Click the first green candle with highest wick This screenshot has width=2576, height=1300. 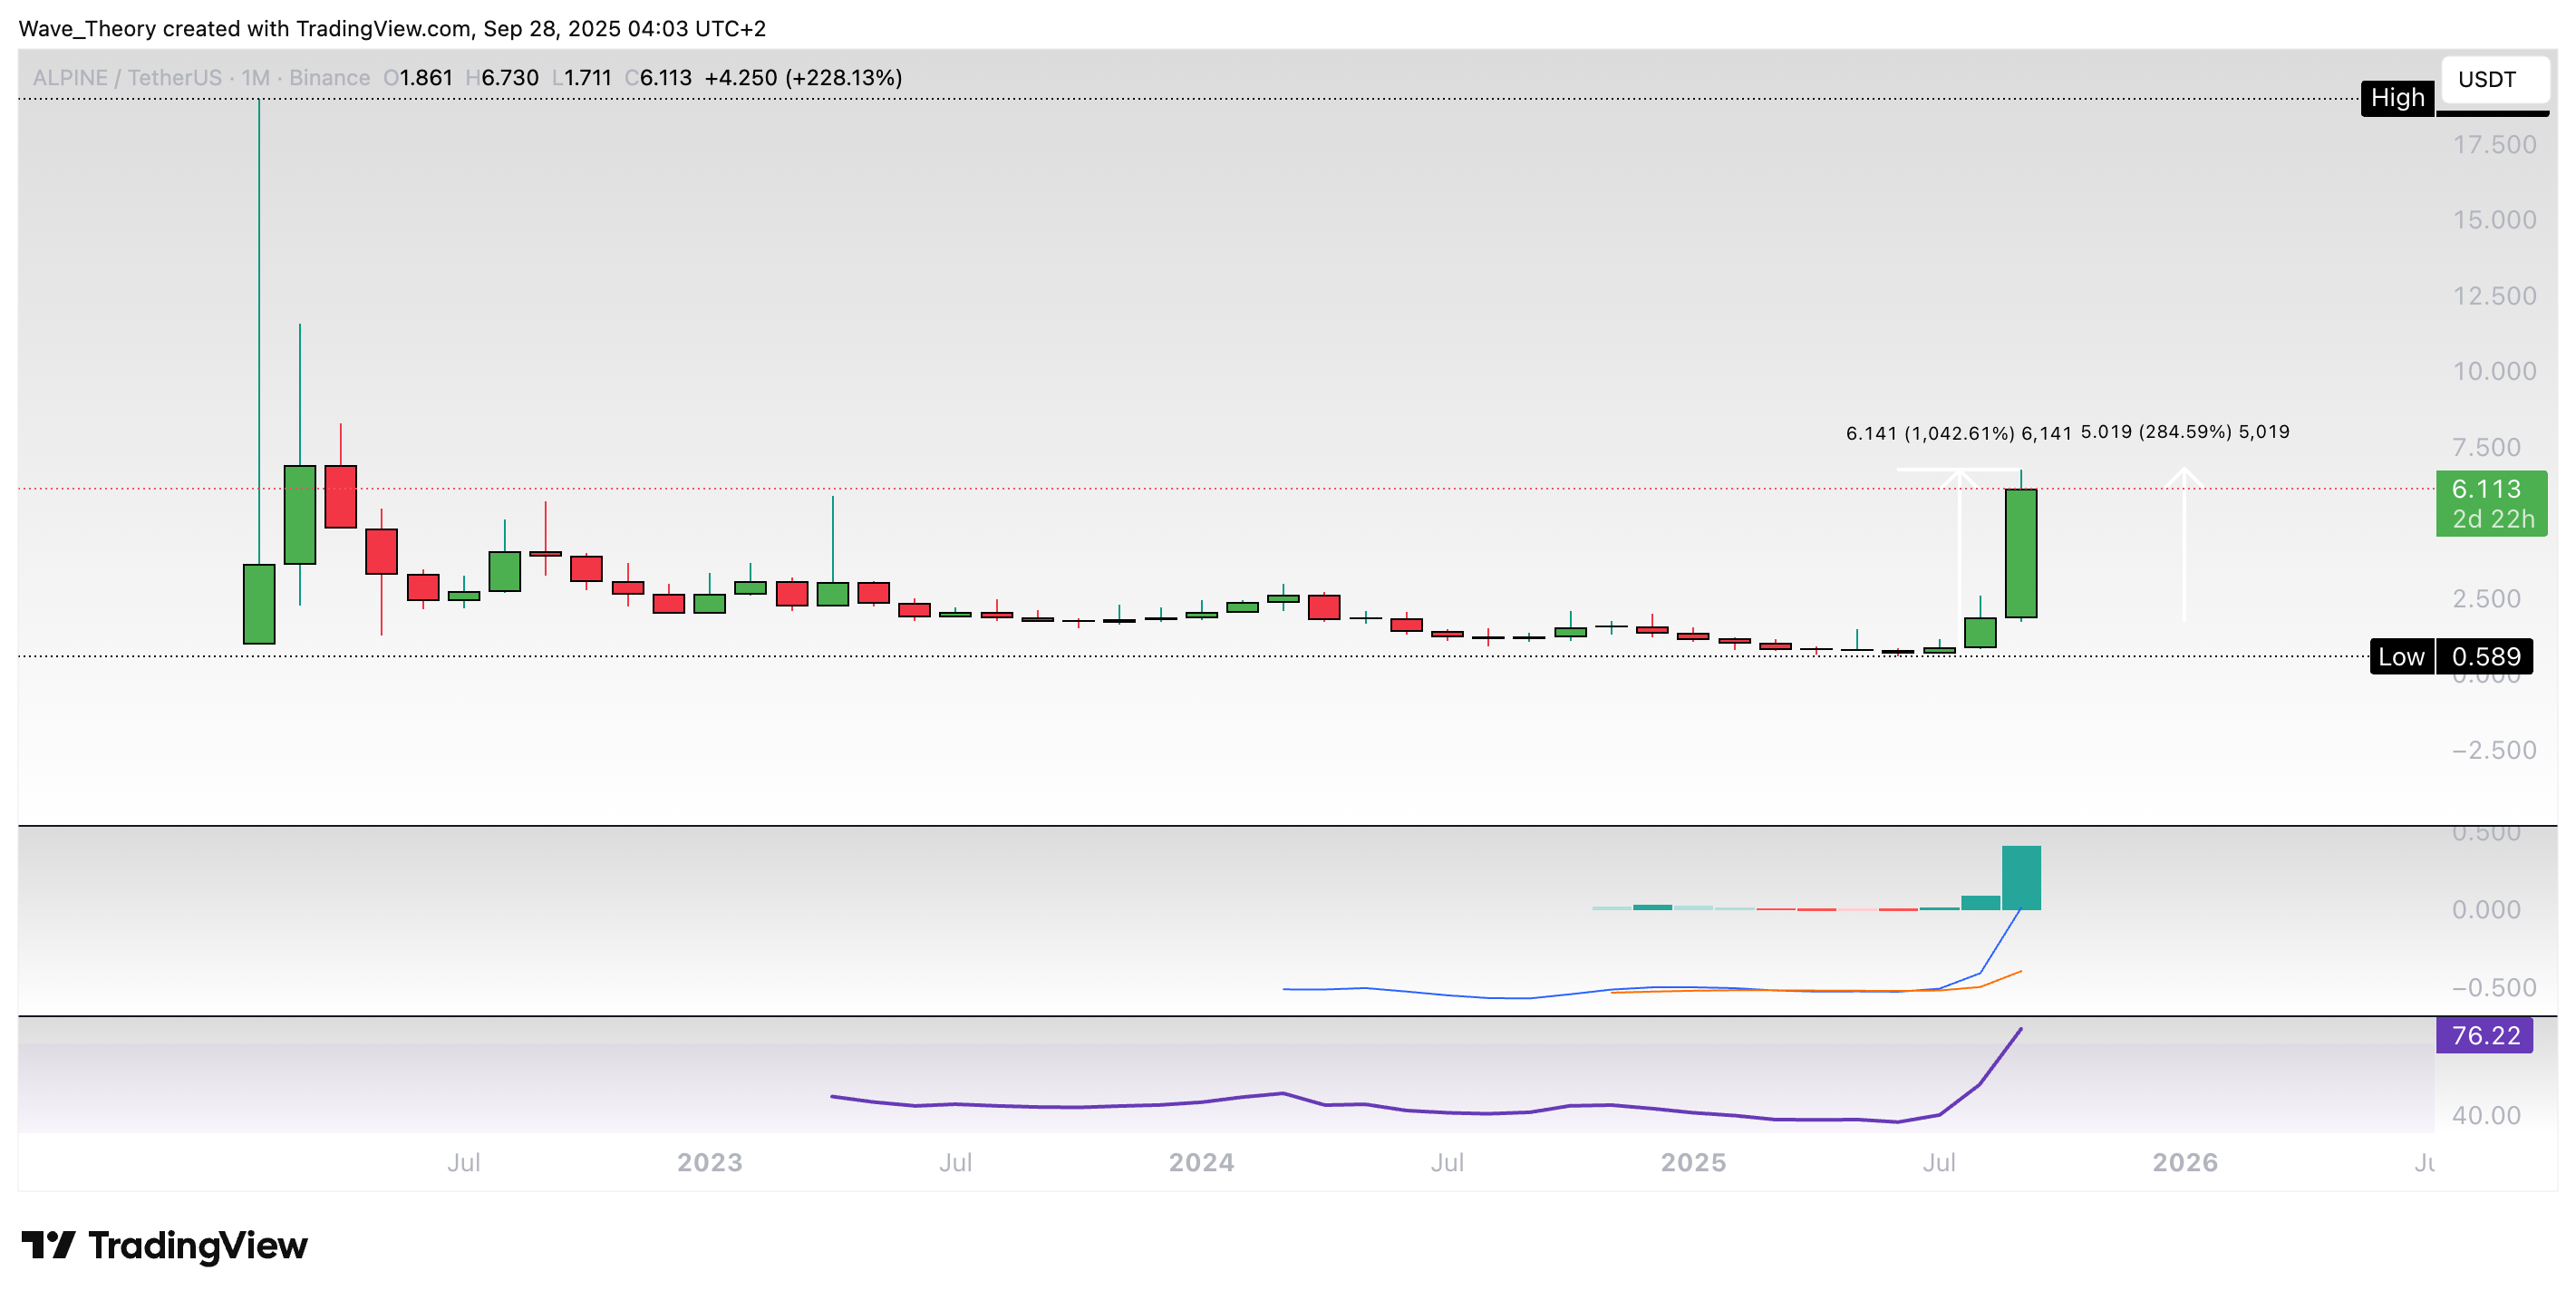pyautogui.click(x=259, y=603)
